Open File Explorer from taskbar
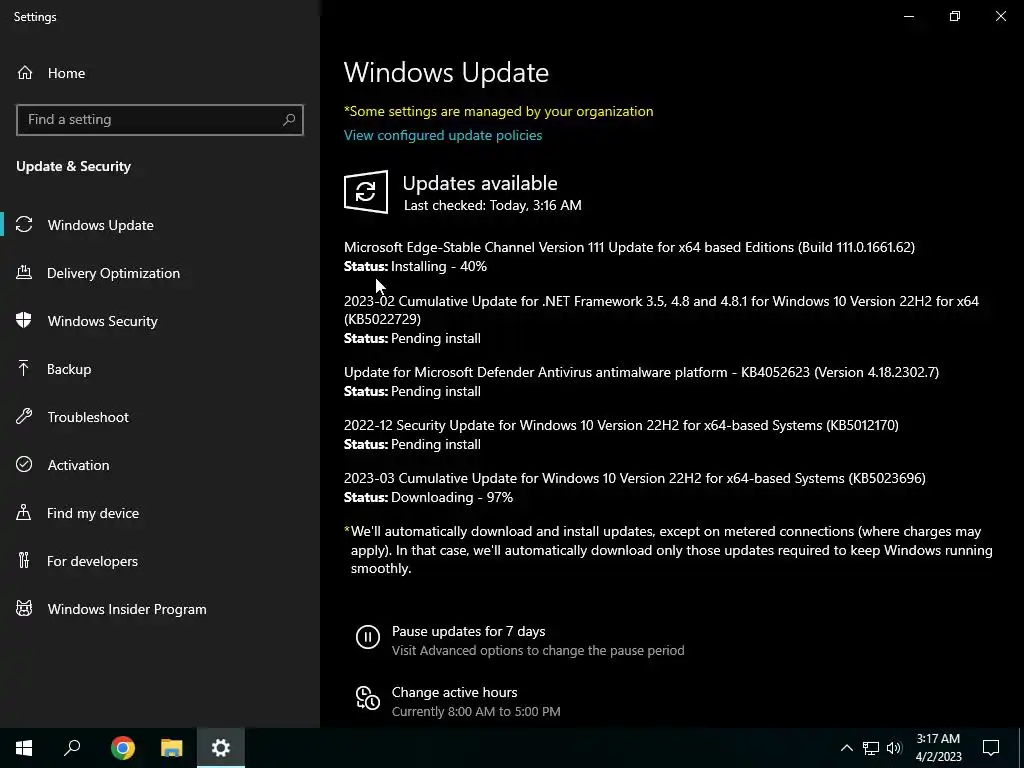 tap(172, 748)
